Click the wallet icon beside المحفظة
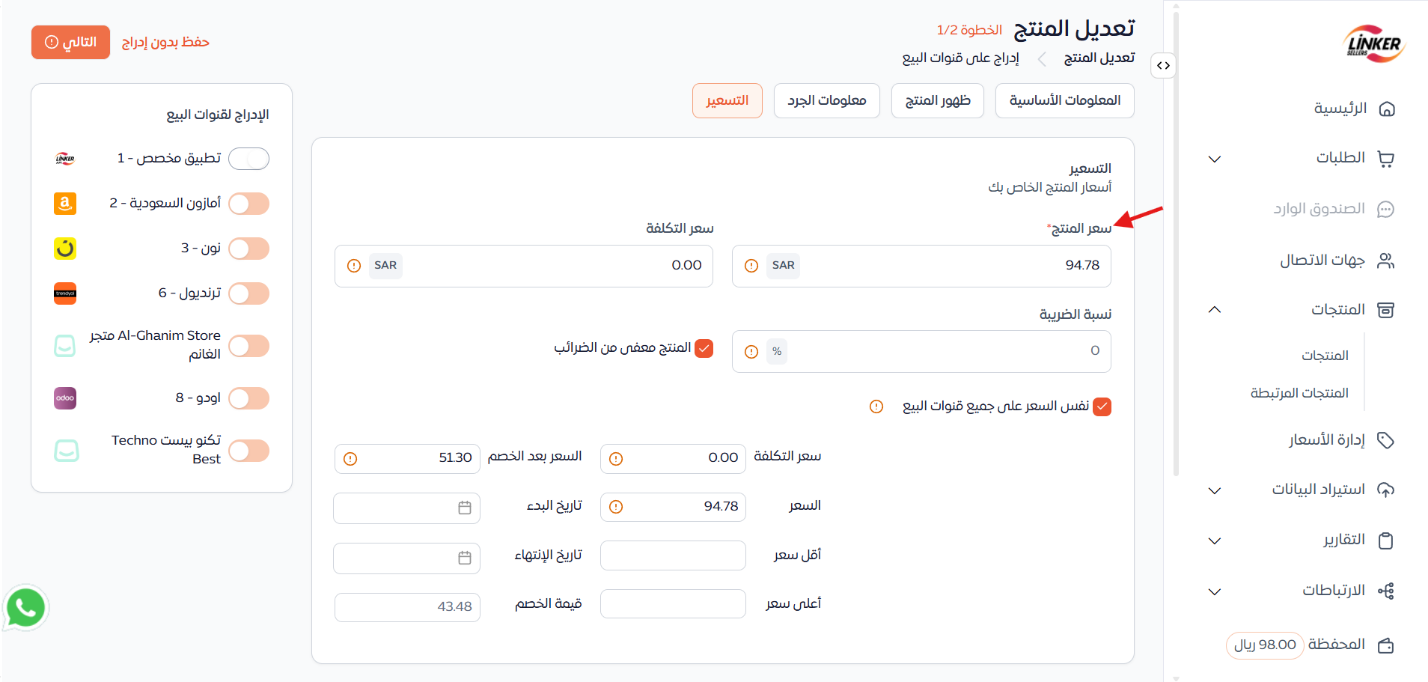This screenshot has height=682, width=1428. click(x=1386, y=645)
